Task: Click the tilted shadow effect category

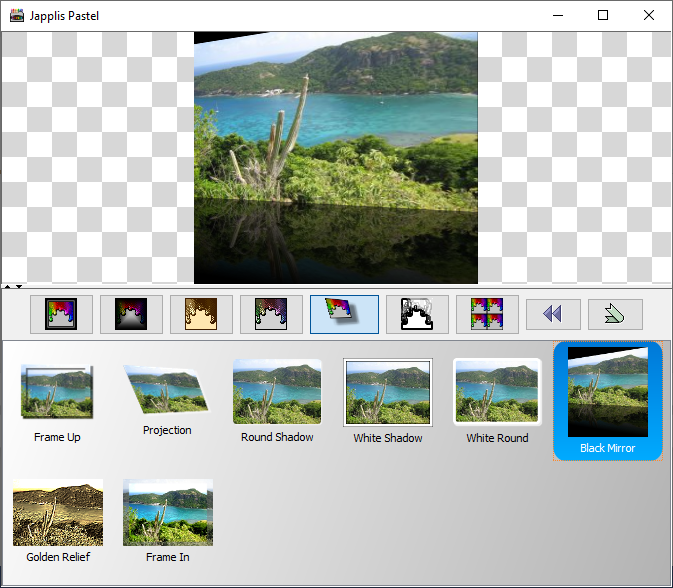Action: click(x=344, y=314)
